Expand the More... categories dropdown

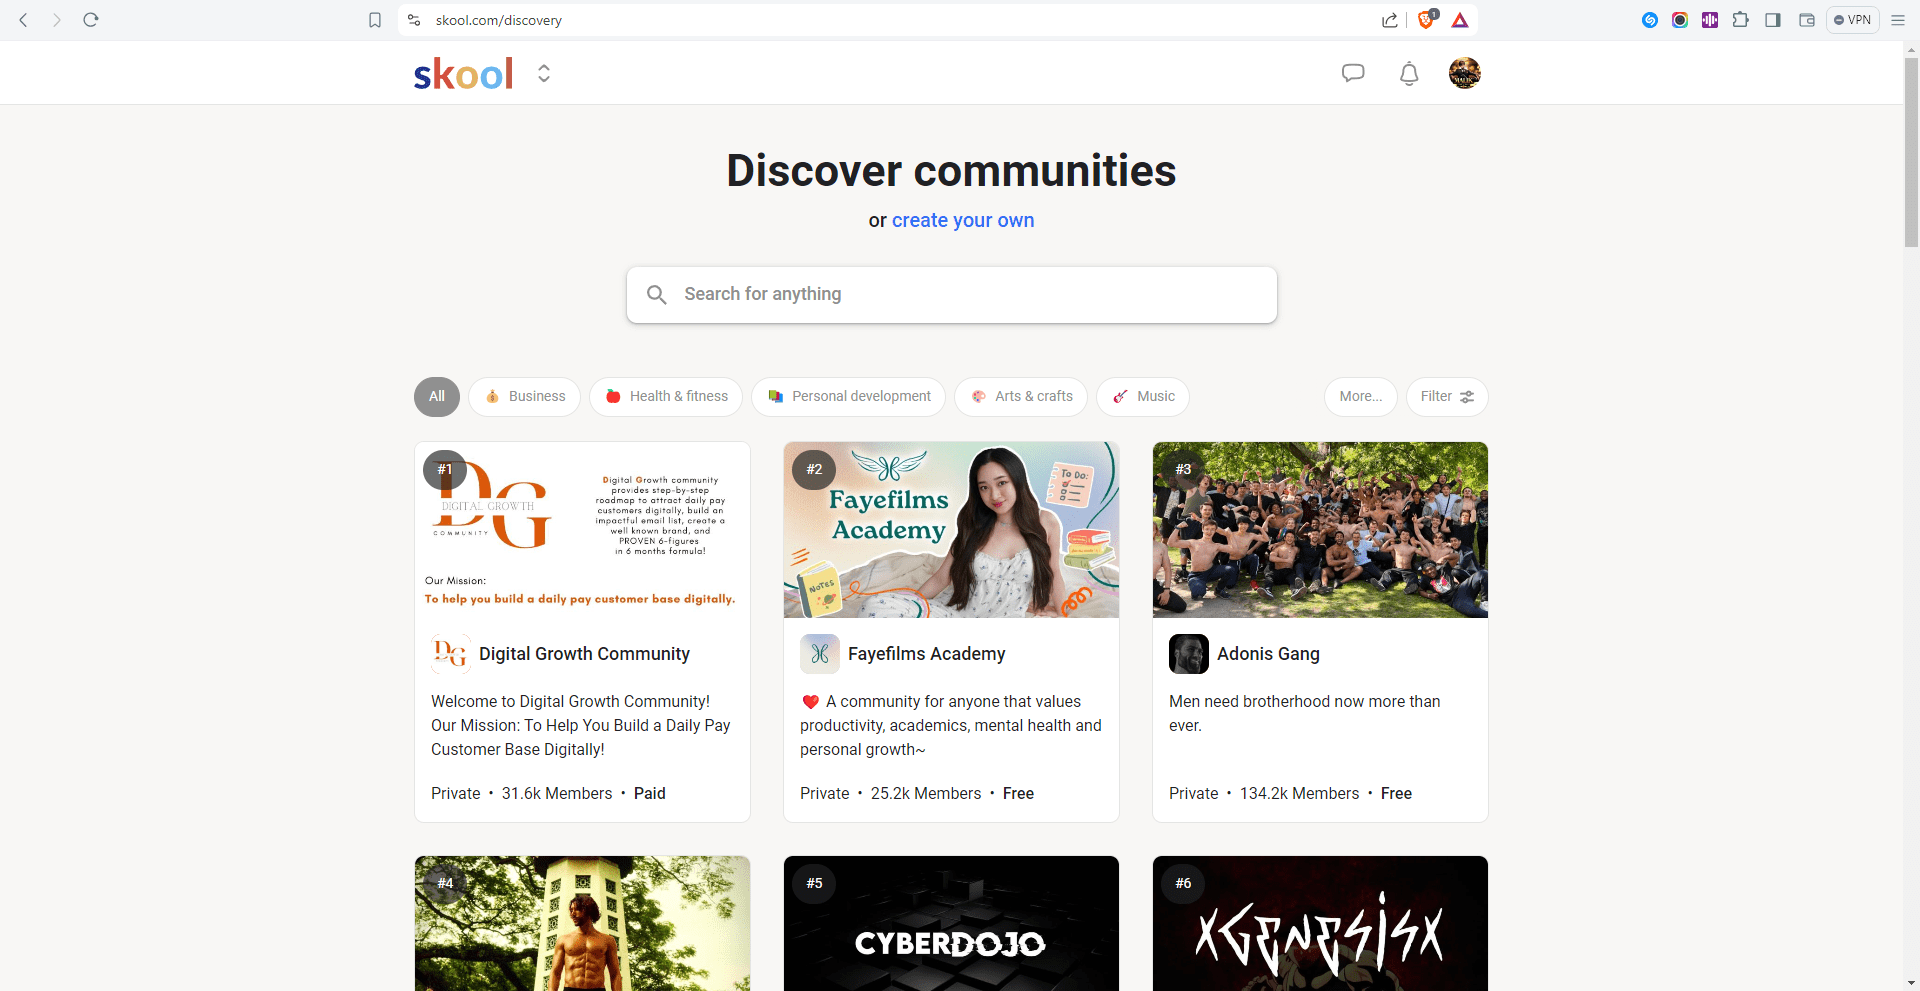[1361, 396]
